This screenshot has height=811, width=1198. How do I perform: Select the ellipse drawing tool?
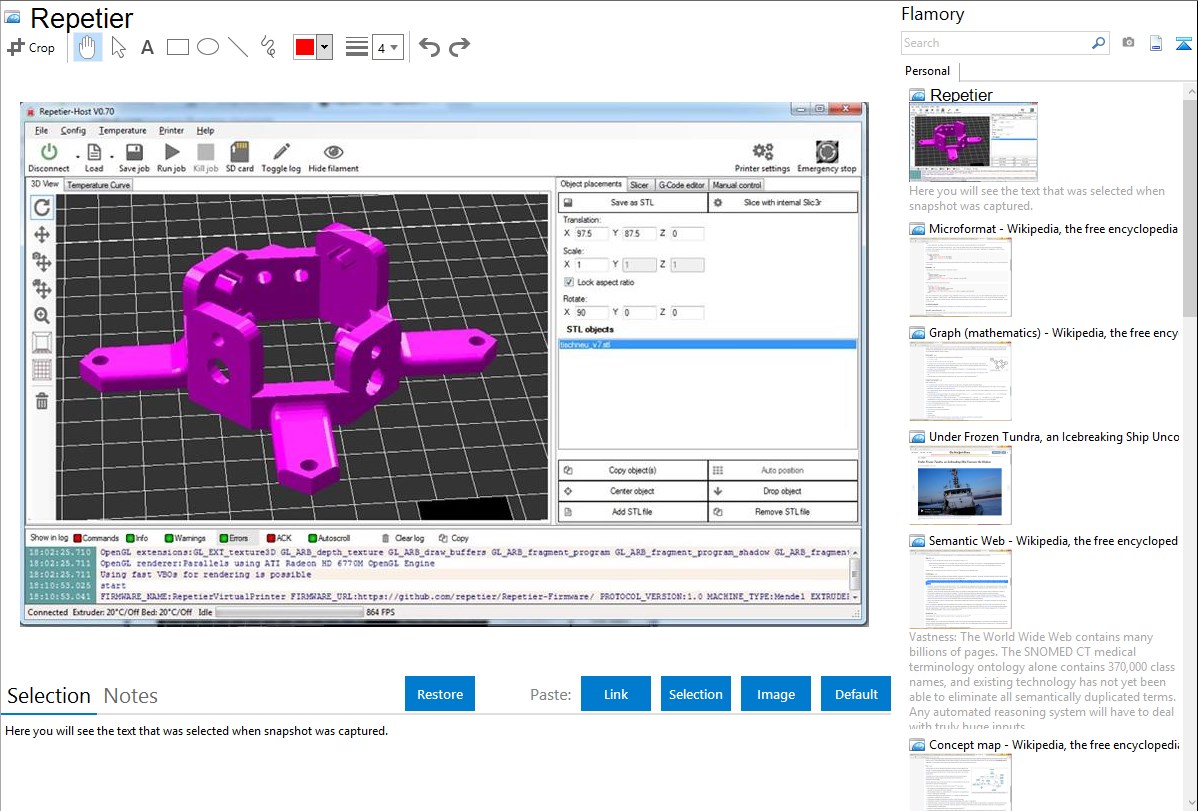(208, 47)
